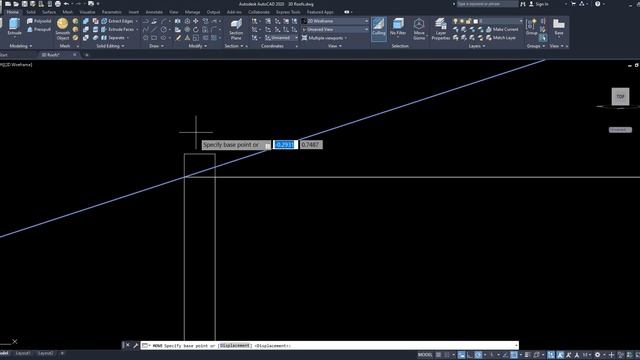Toggle polar tracking in status bar
Screen dimensions: 640x360
[x=479, y=355]
